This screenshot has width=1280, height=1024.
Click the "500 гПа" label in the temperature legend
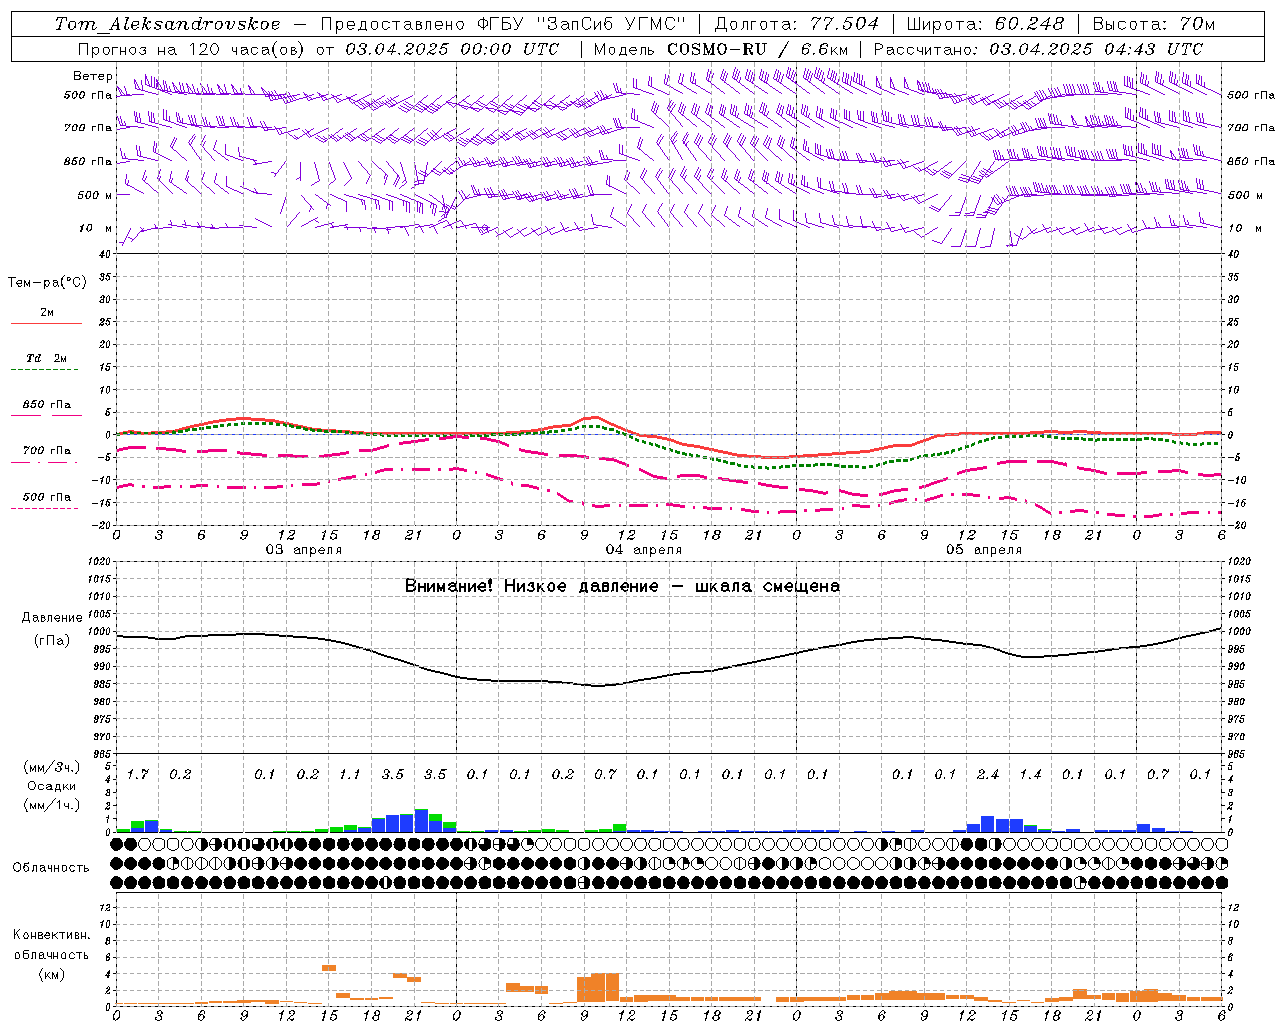(47, 497)
